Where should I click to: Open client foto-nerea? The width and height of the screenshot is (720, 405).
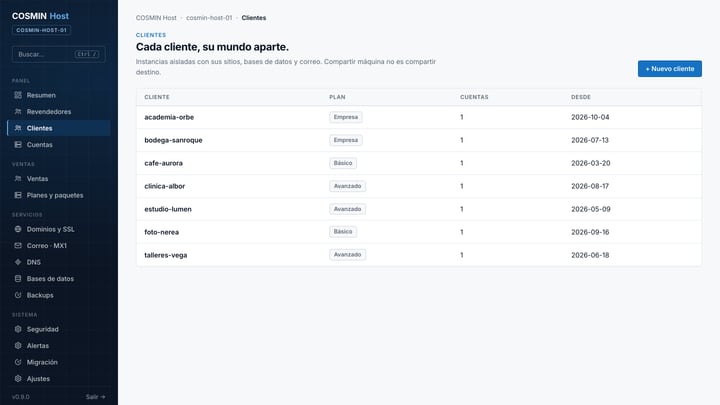coord(162,232)
